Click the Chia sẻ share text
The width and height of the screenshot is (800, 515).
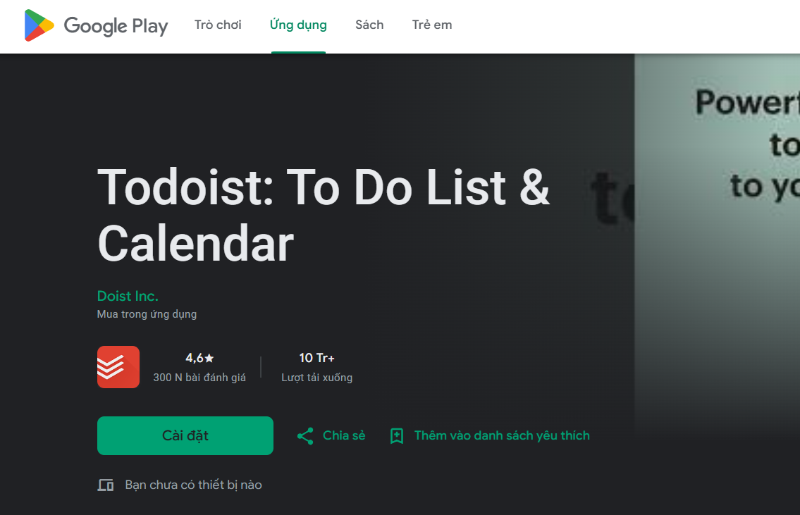[x=344, y=435]
